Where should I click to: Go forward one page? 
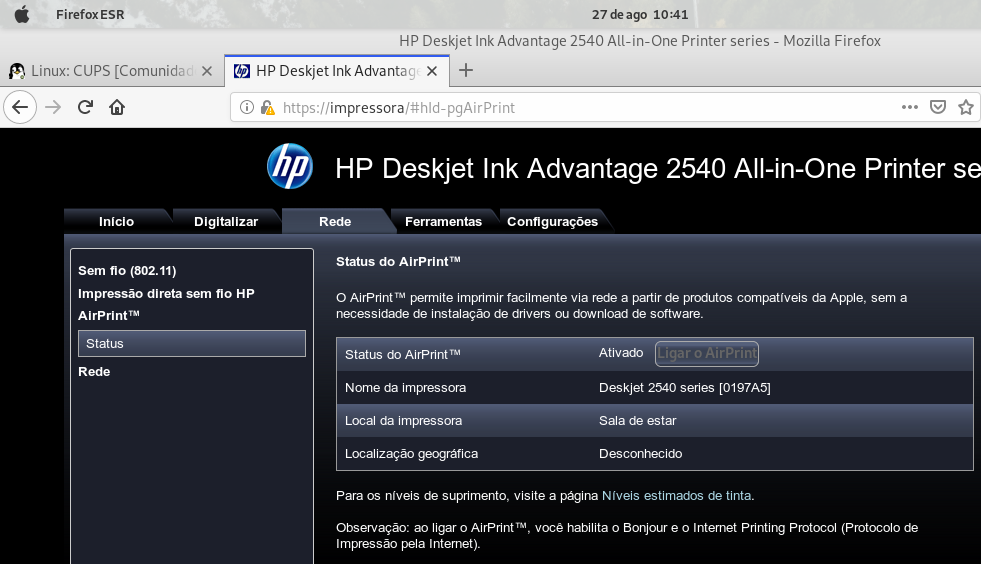53,108
